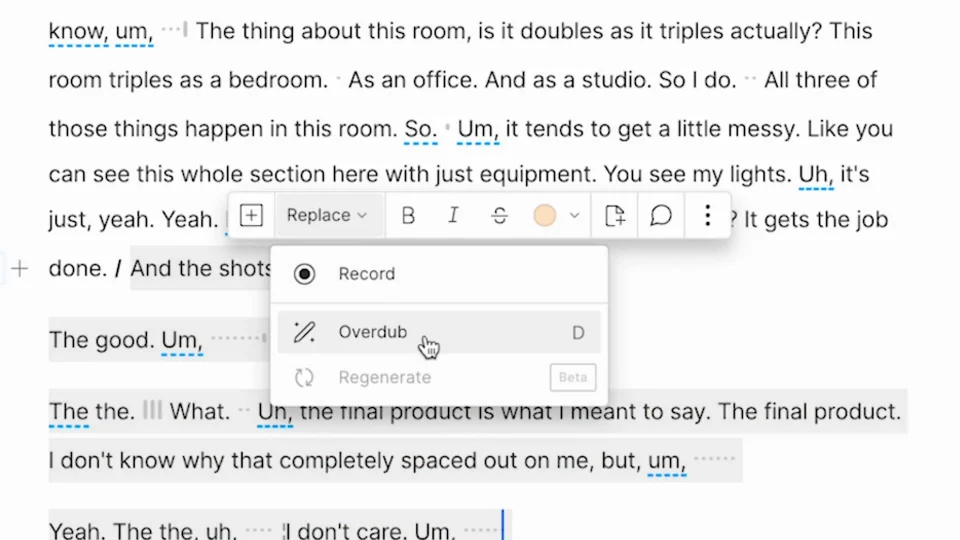Viewport: 960px width, 540px height.
Task: Click the text 'You see my lights.'
Action: pos(697,174)
